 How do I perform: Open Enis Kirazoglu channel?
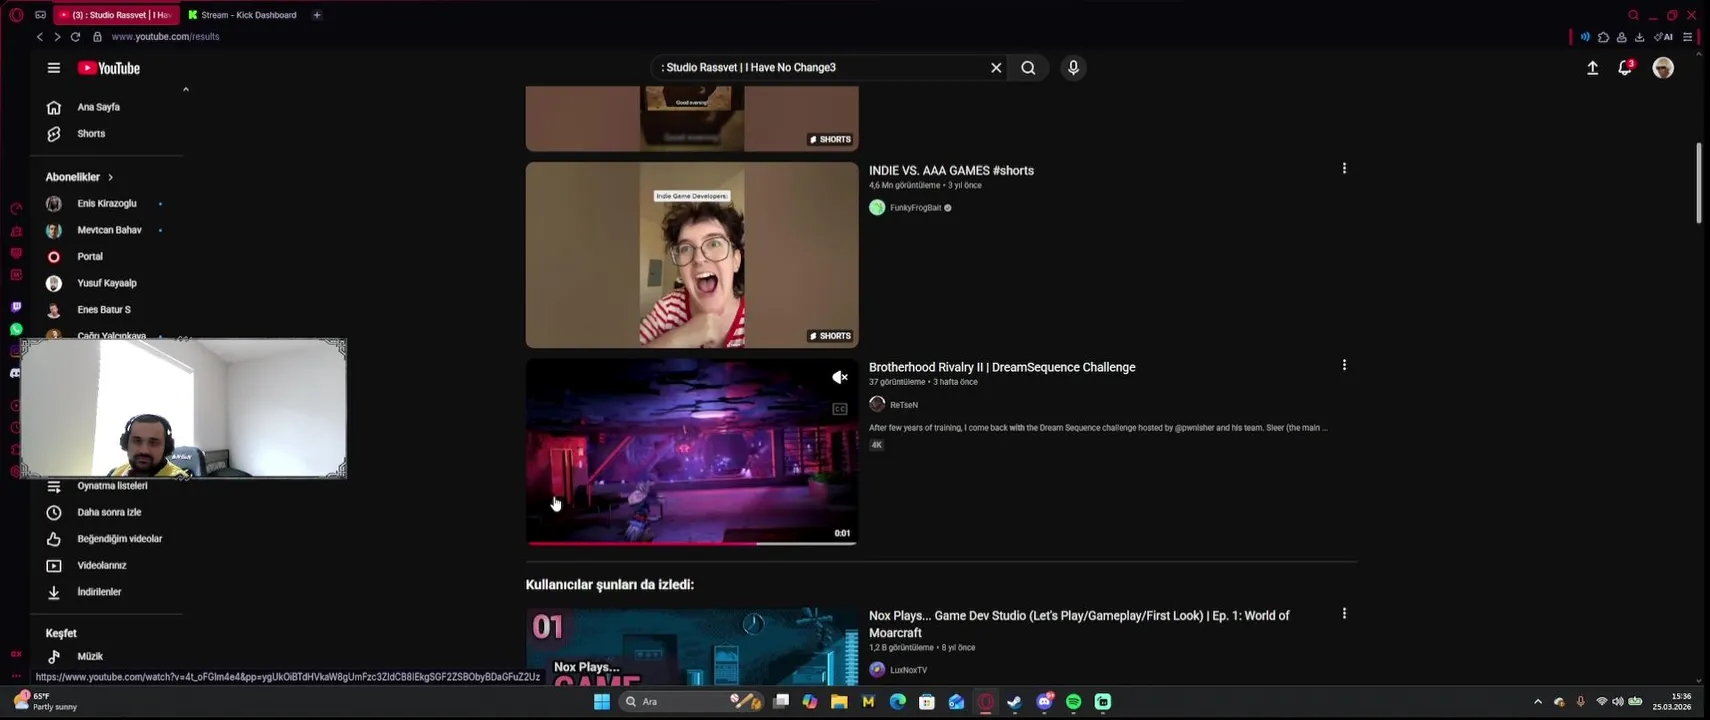106,204
